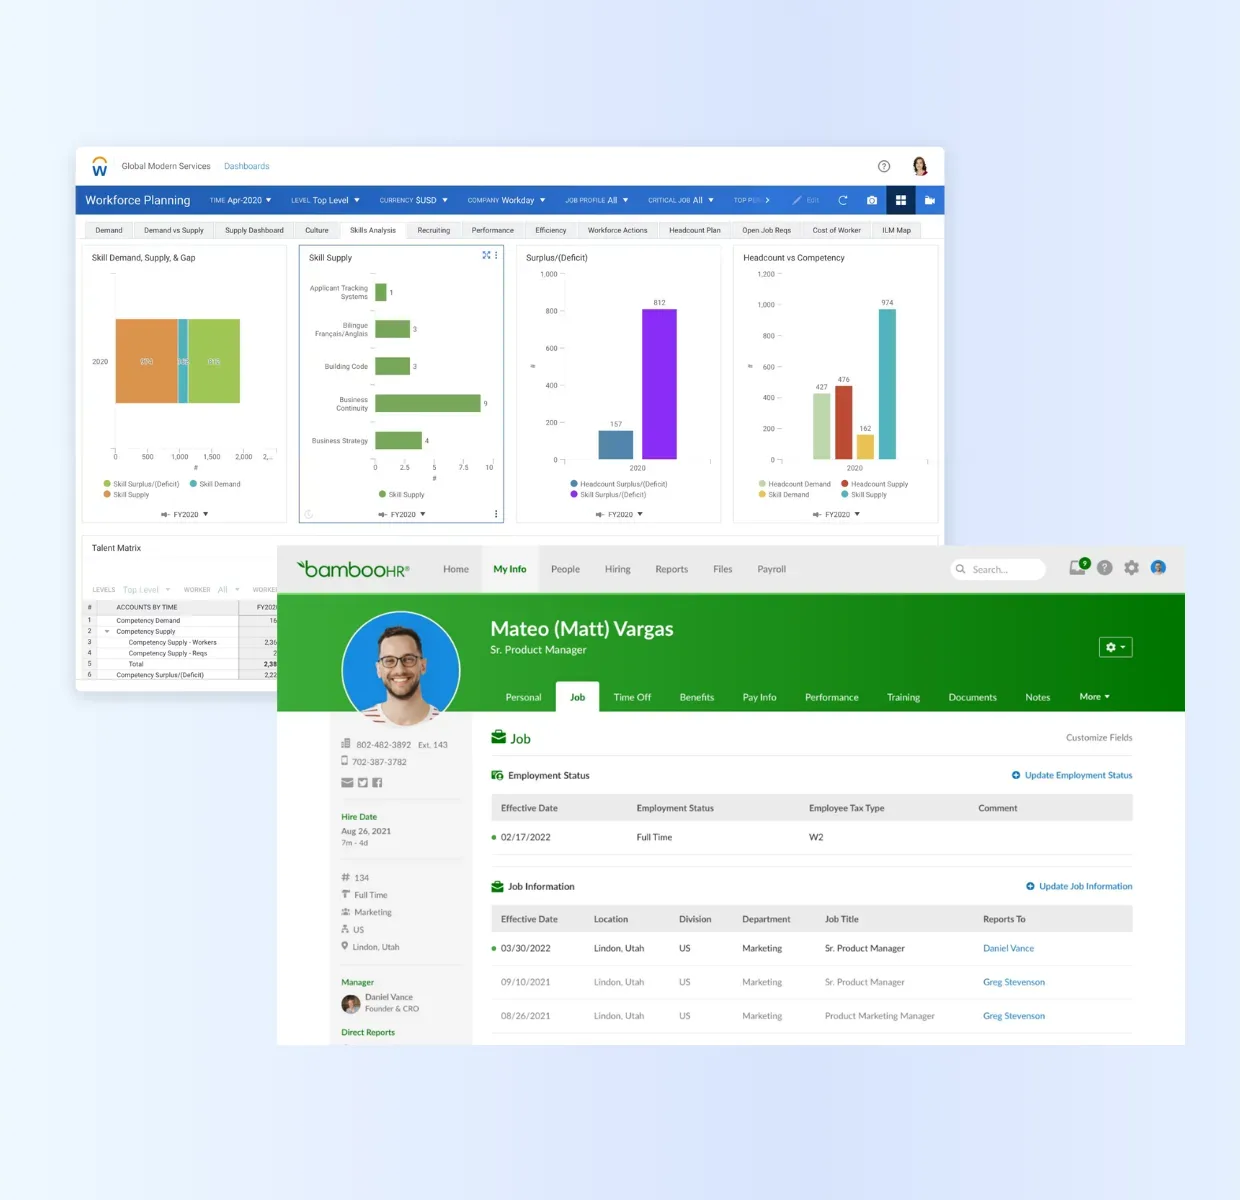Open FY2020 selector under Skill Supply chart
The image size is (1240, 1200).
point(402,514)
